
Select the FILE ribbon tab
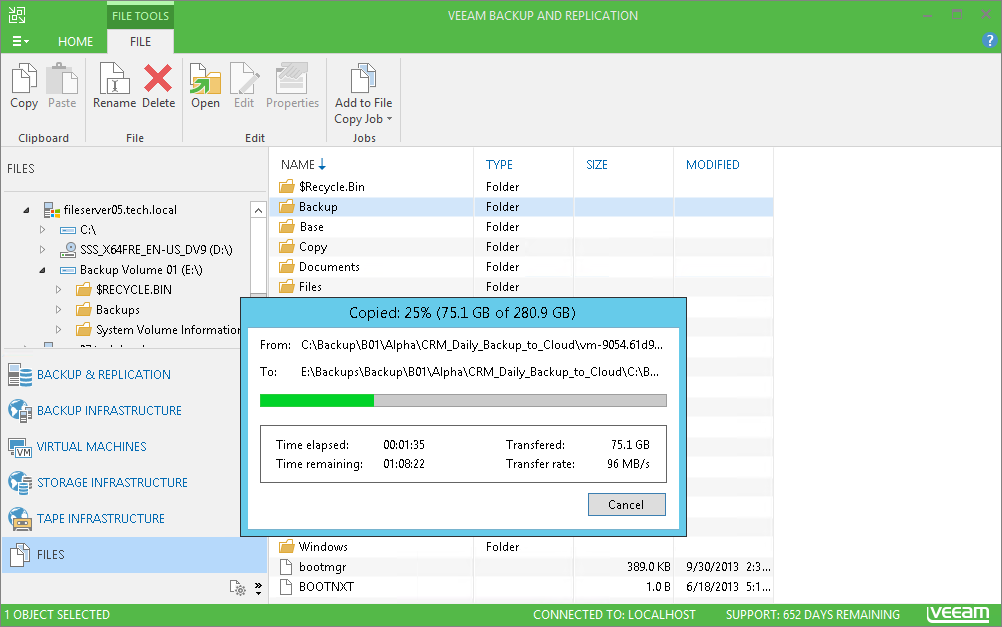click(141, 42)
